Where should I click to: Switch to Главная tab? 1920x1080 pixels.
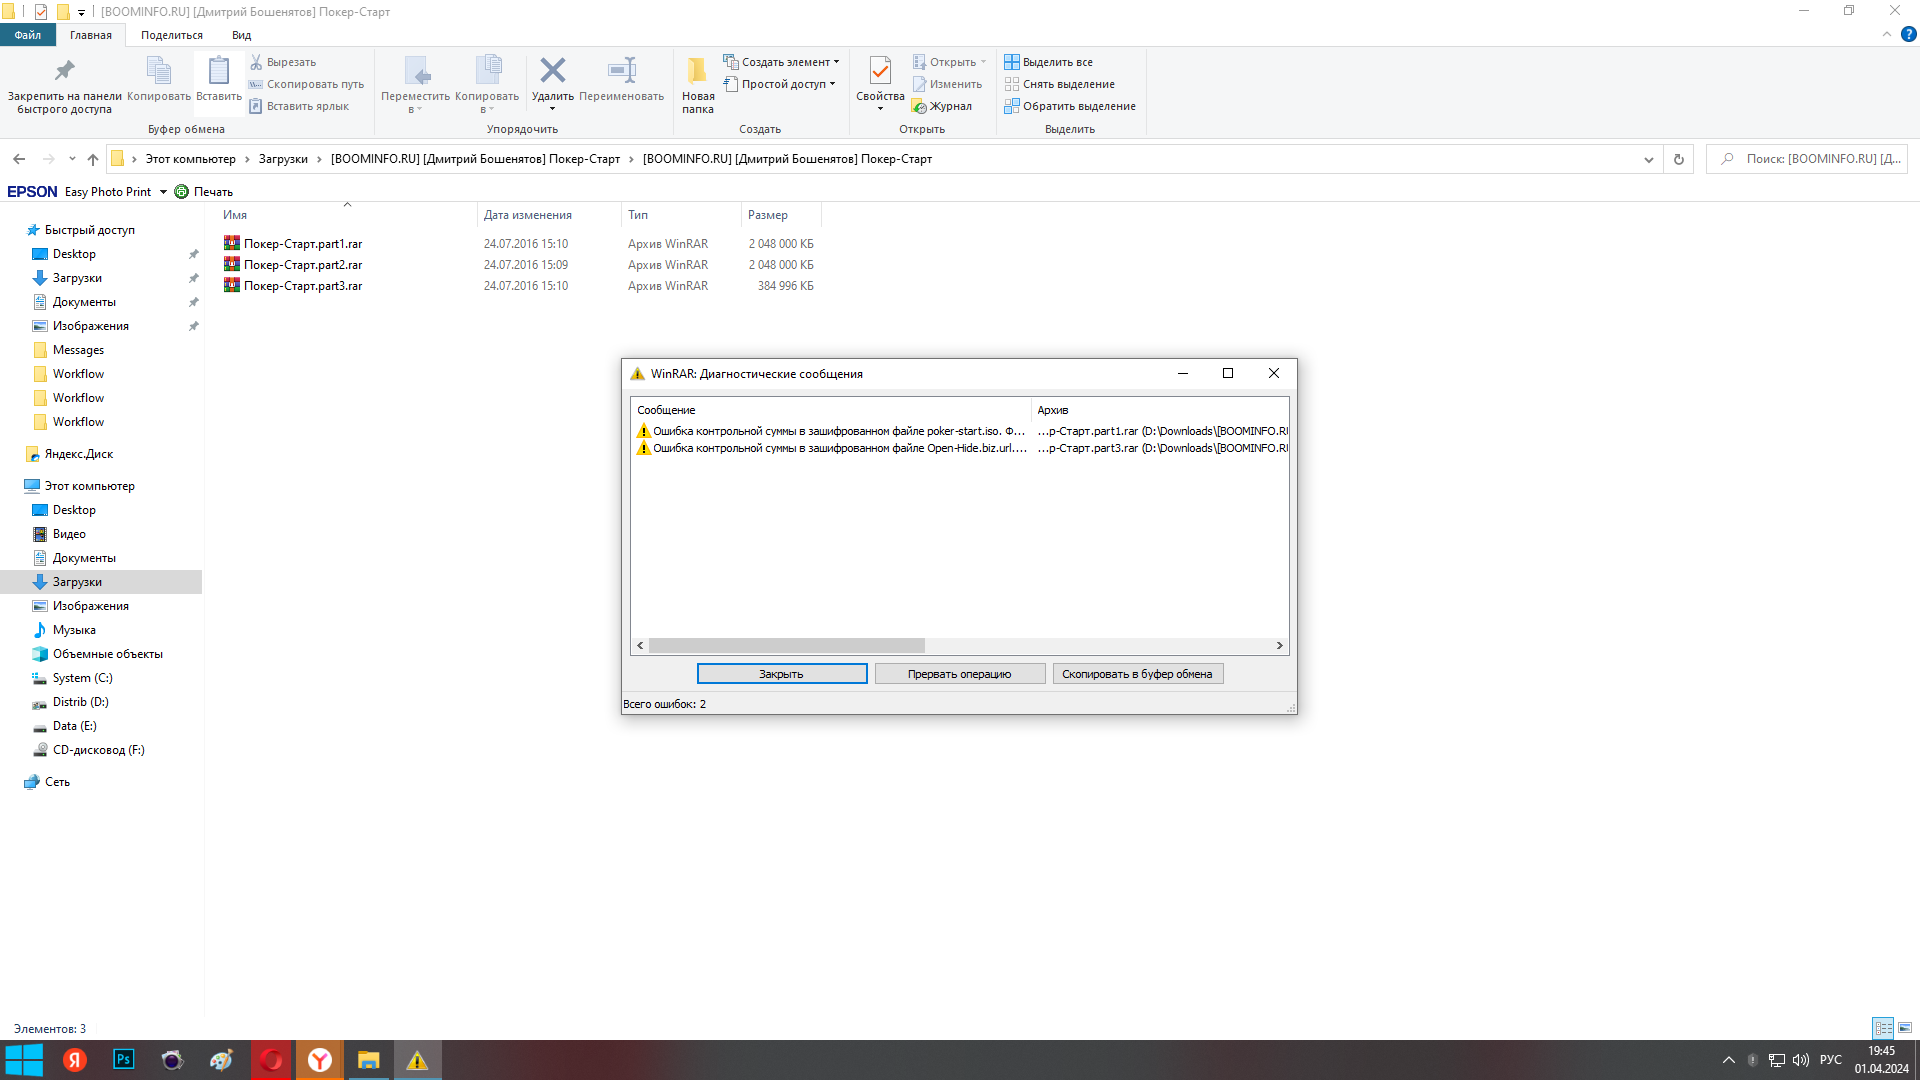tap(91, 35)
